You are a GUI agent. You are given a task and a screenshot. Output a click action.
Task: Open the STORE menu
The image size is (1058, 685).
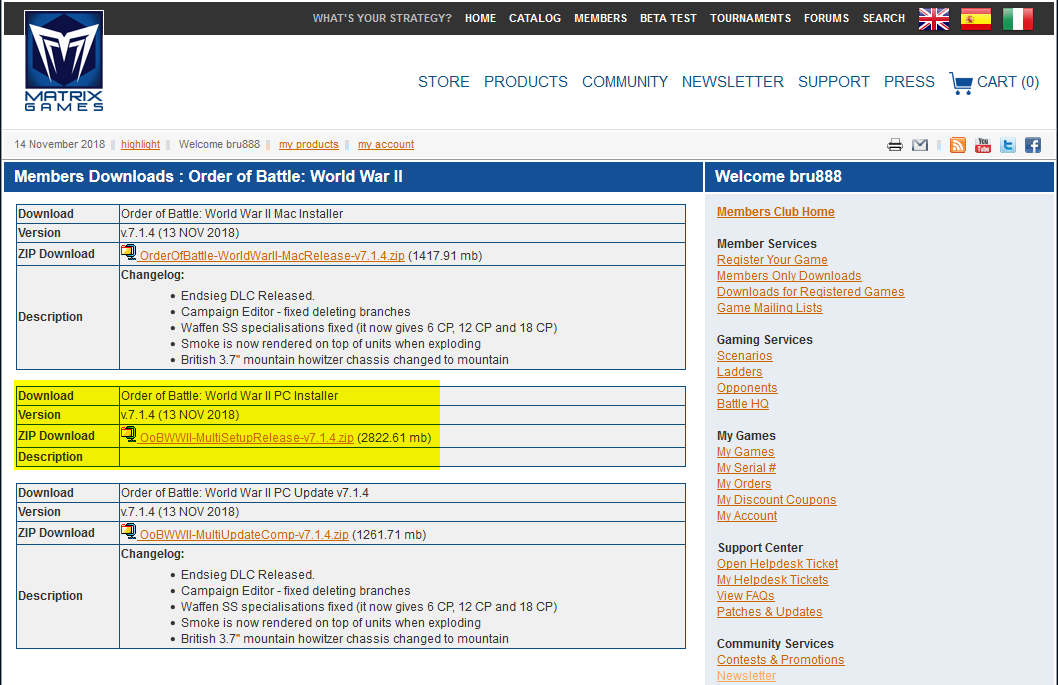[443, 82]
